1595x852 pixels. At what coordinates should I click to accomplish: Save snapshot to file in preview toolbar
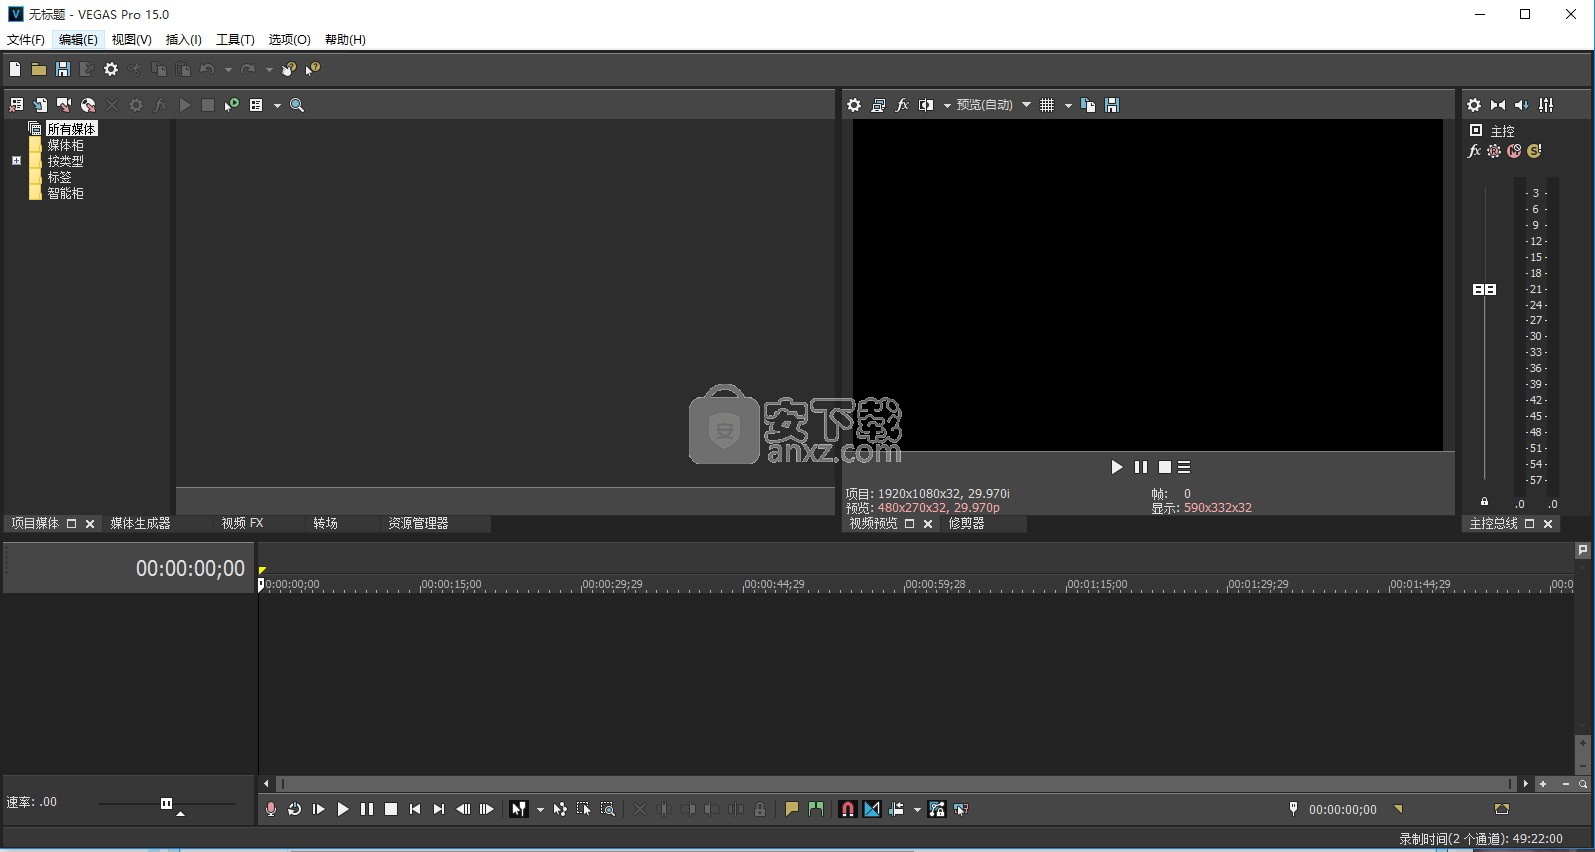pyautogui.click(x=1112, y=105)
